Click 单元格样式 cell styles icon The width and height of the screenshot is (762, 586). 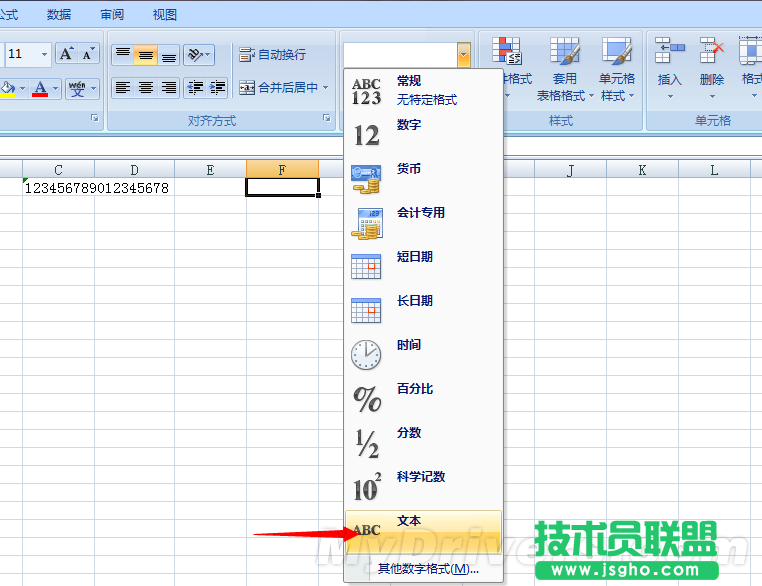click(x=617, y=51)
